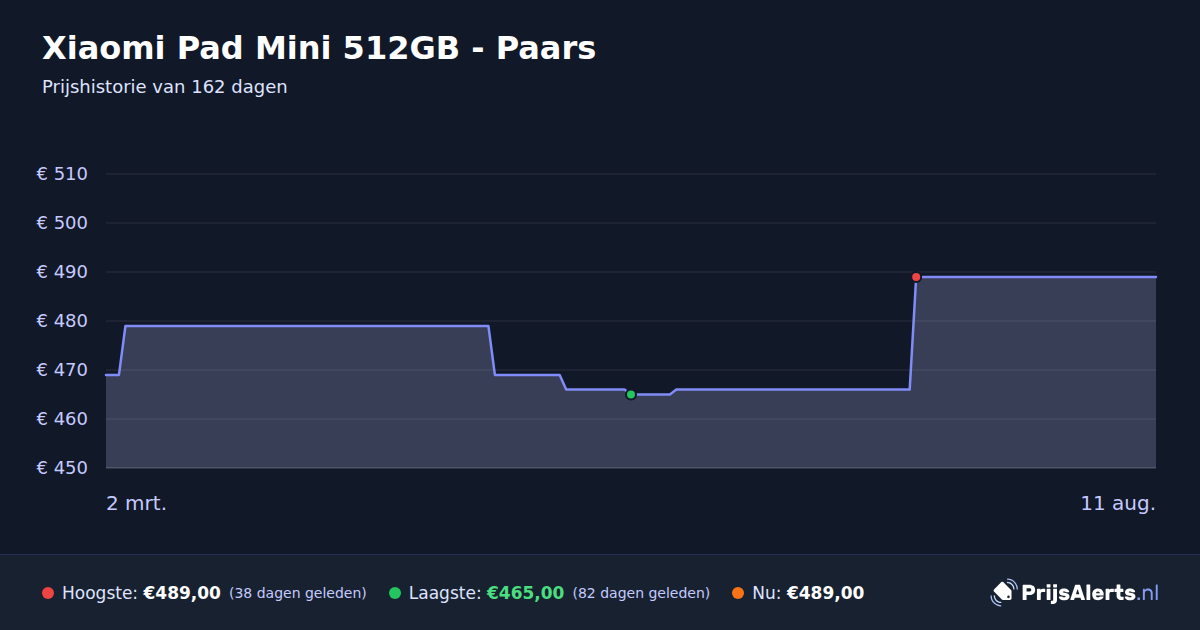The width and height of the screenshot is (1200, 630).
Task: Click the PrijsAlerts tag logo icon
Action: tap(1003, 593)
